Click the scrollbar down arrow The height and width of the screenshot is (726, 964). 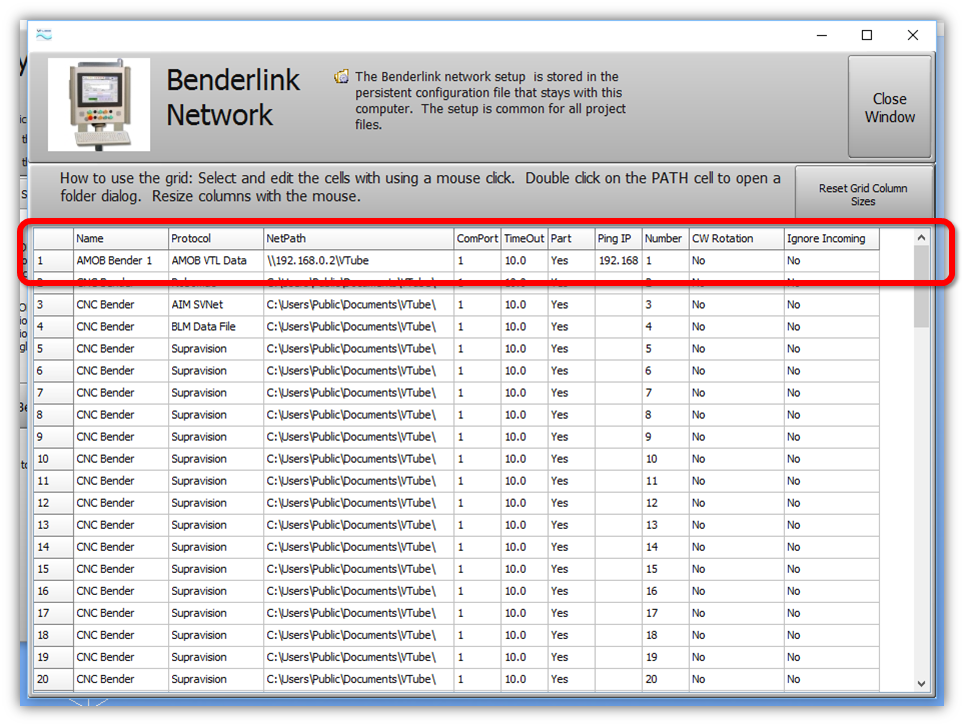[921, 683]
